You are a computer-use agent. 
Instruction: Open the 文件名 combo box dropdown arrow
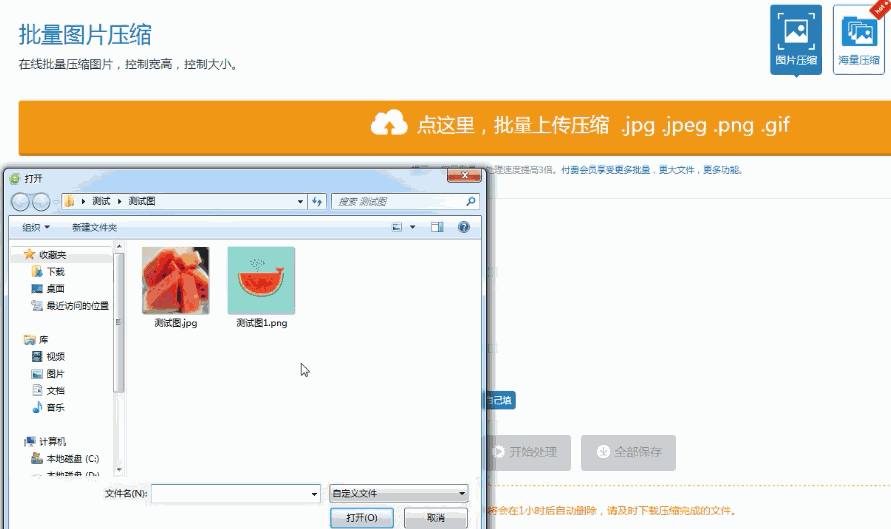314,494
